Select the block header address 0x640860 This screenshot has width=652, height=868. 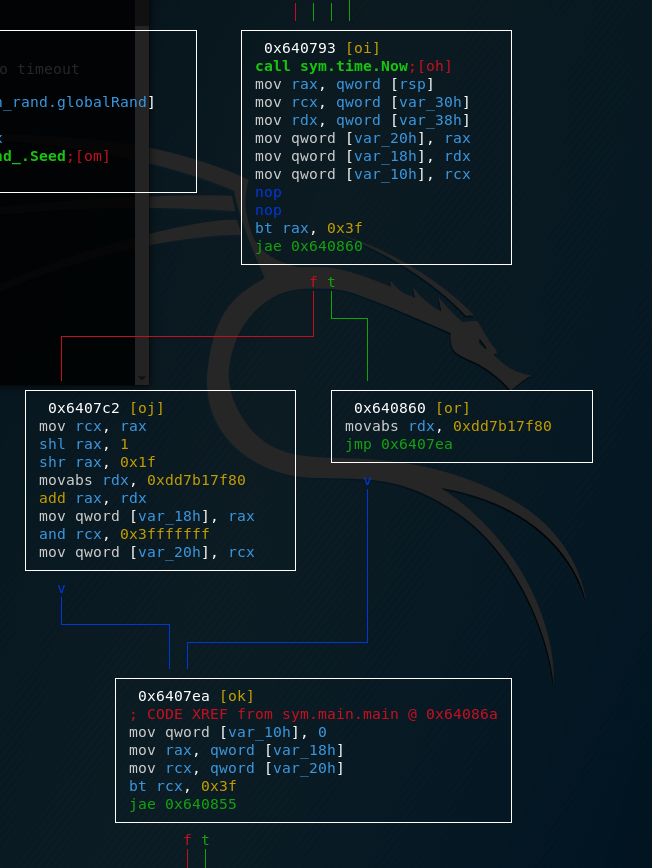(x=390, y=409)
